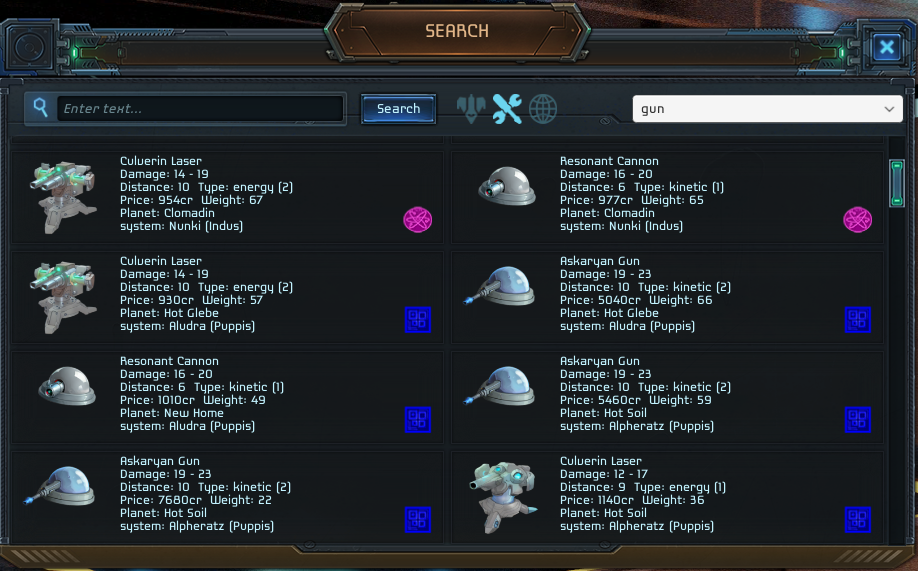Viewport: 918px width, 571px height.
Task: Toggle the equipment wrench filter icon
Action: (507, 109)
